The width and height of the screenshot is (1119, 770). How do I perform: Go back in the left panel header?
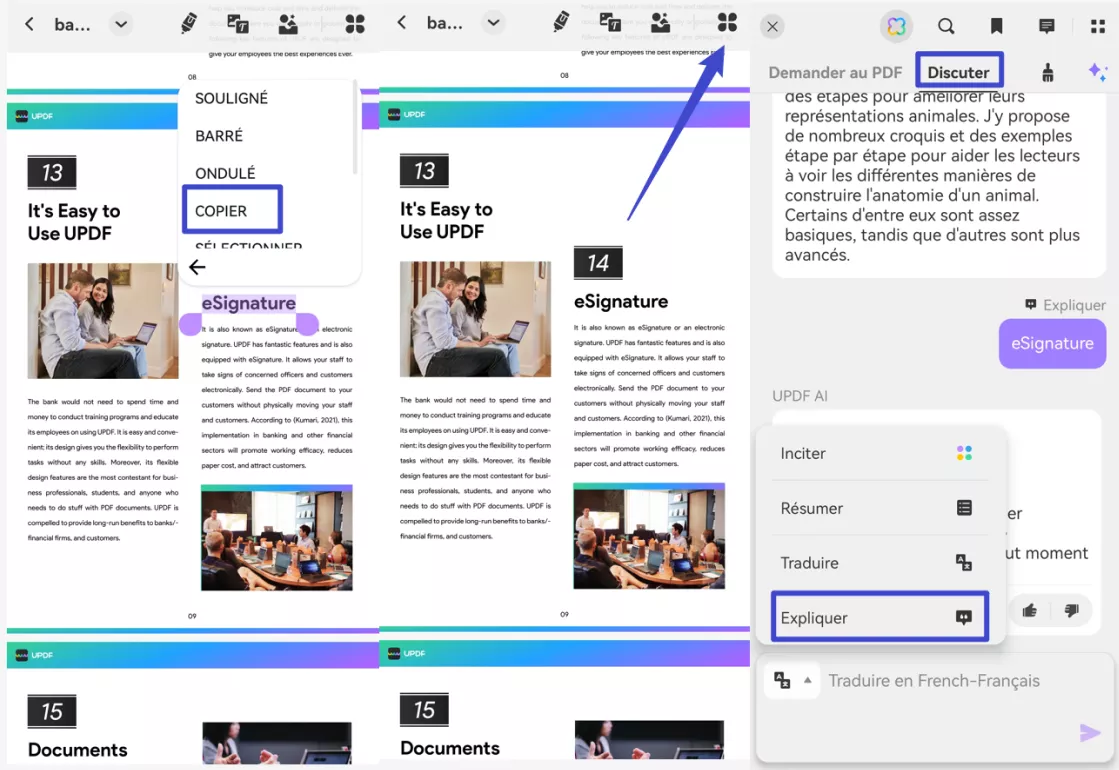[x=29, y=24]
